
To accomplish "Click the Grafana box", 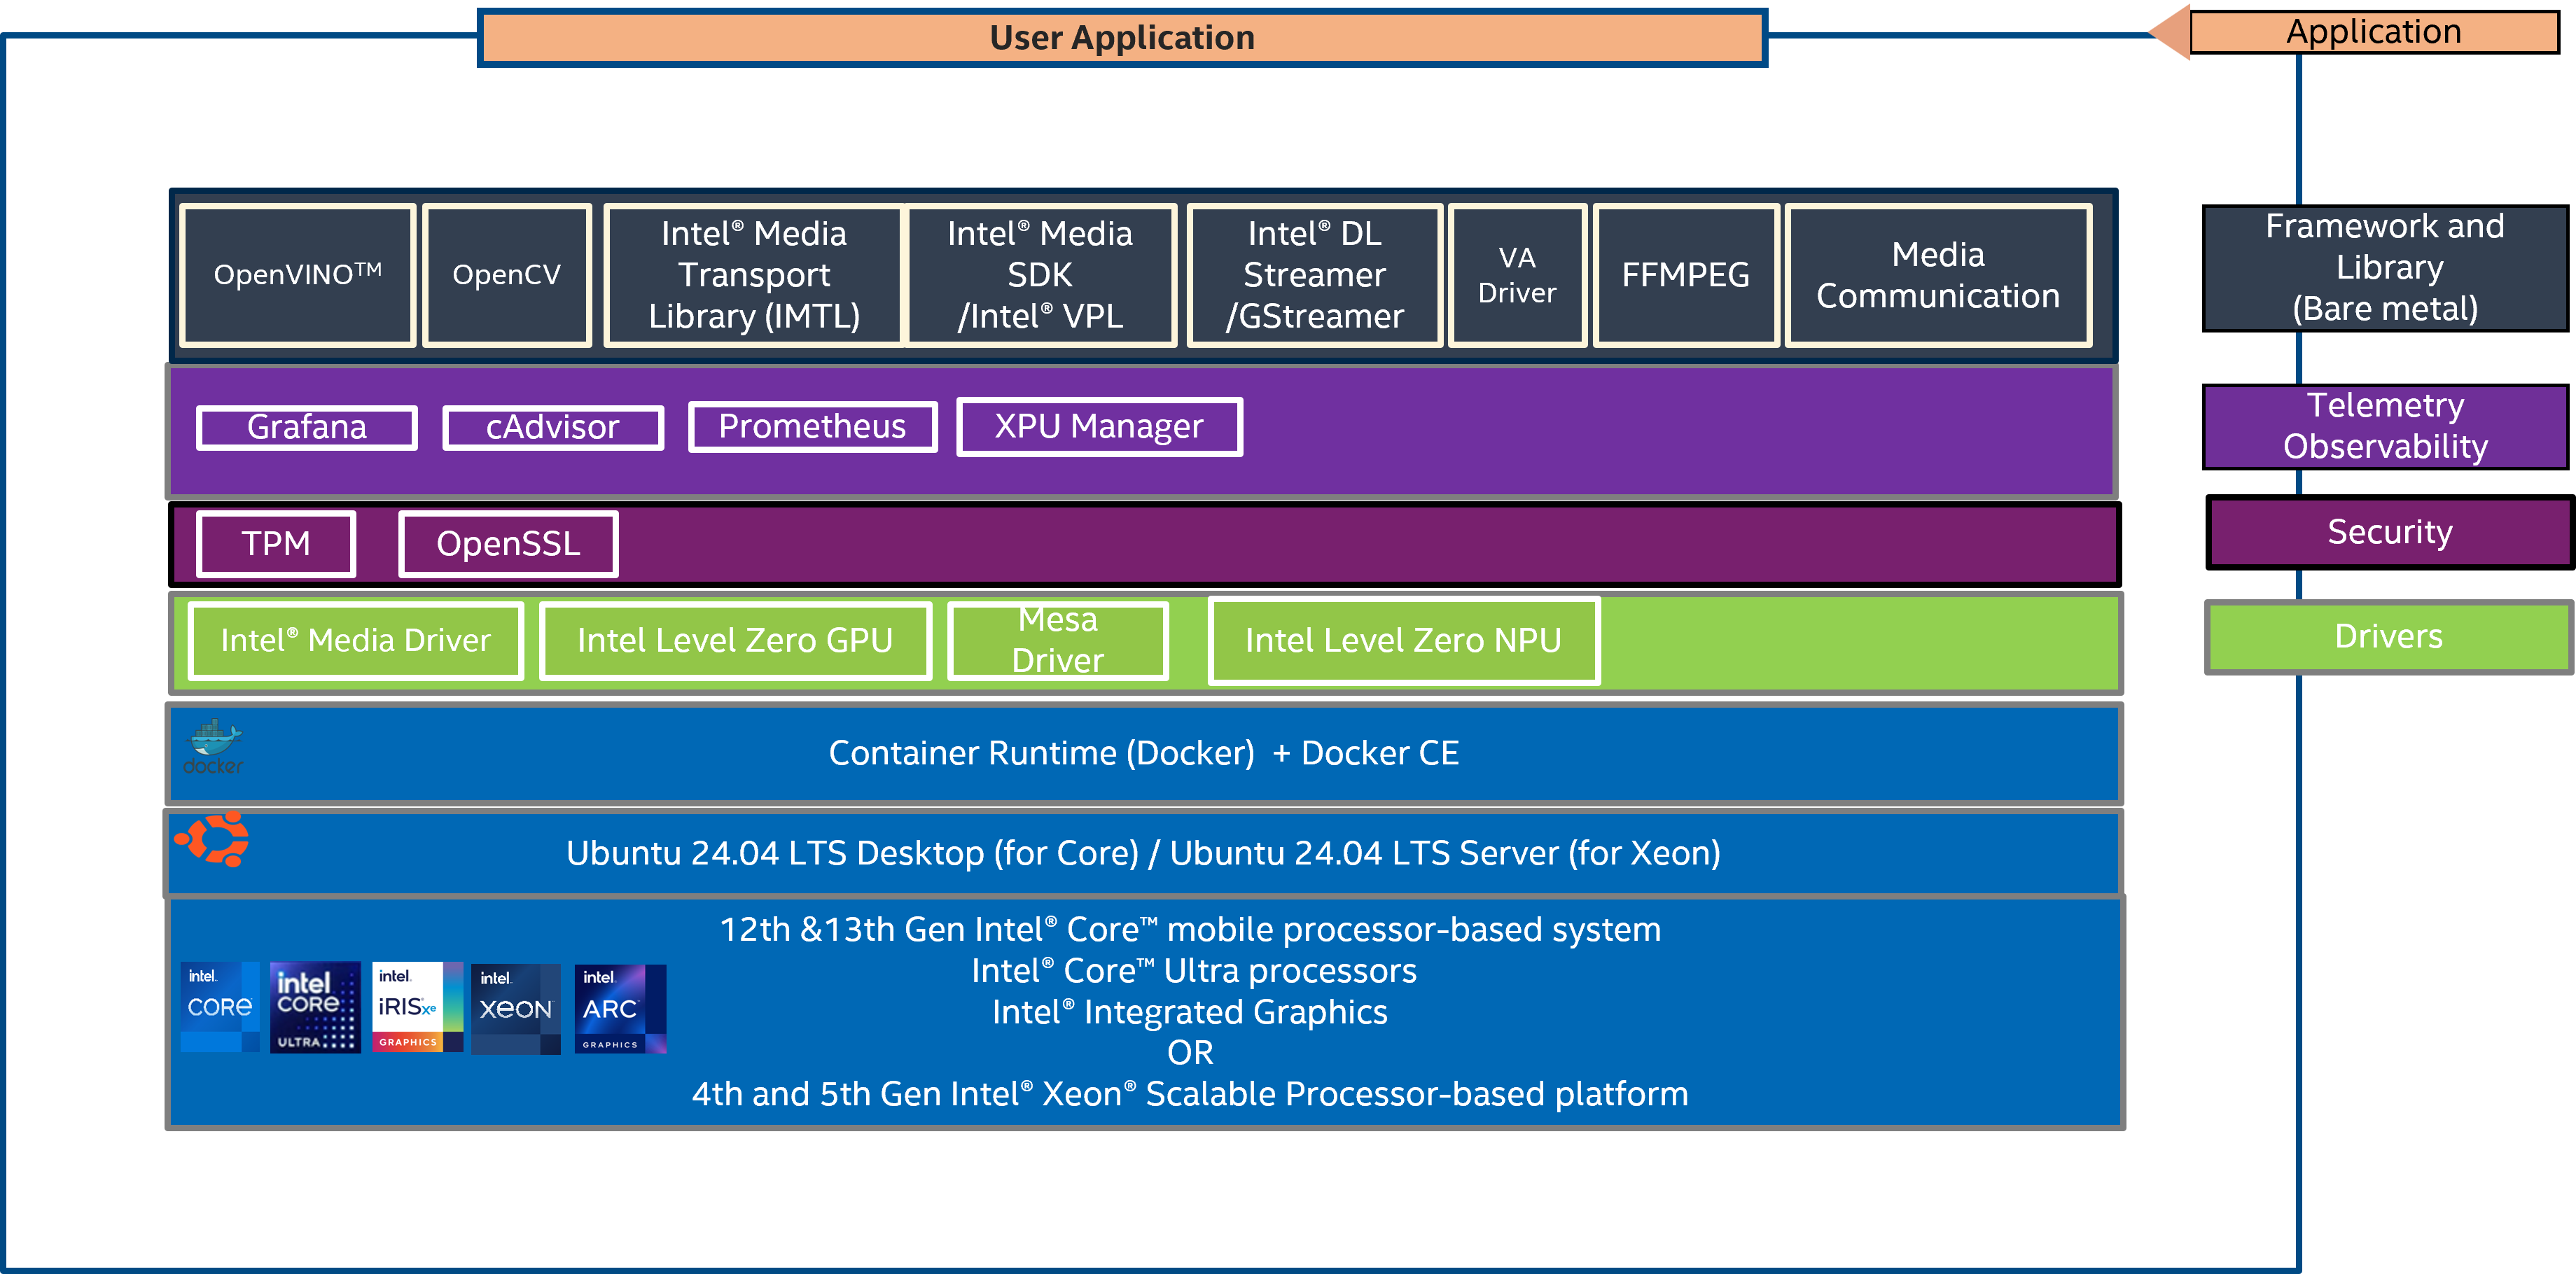I will pyautogui.click(x=307, y=427).
